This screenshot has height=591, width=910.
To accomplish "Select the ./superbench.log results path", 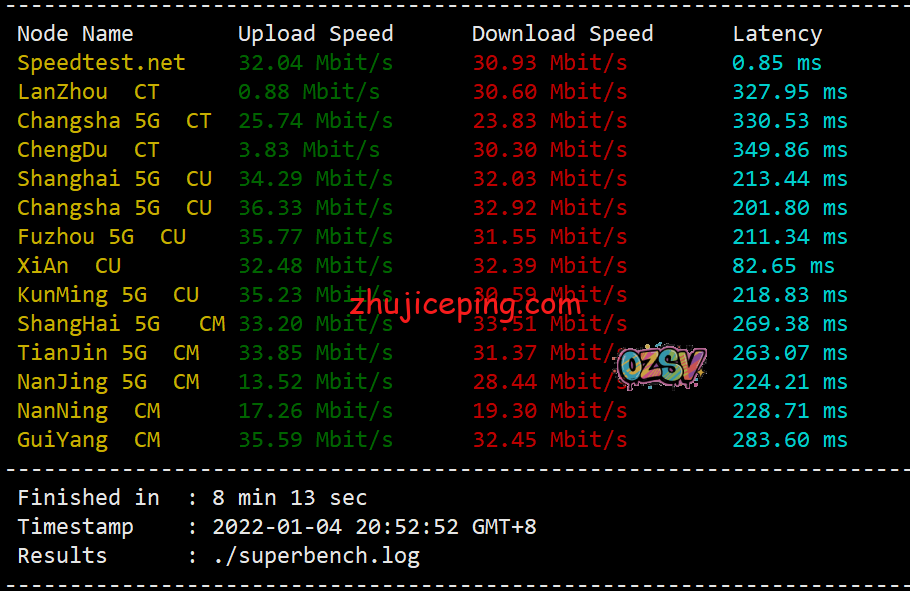I will 316,556.
